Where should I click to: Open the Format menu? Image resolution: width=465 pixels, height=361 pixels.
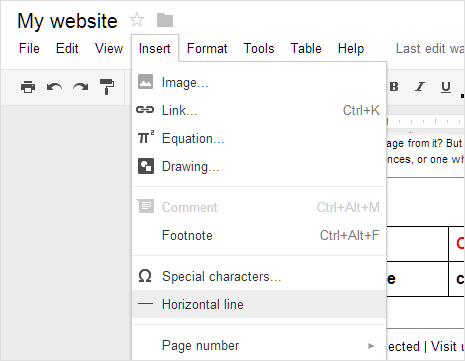coord(207,49)
